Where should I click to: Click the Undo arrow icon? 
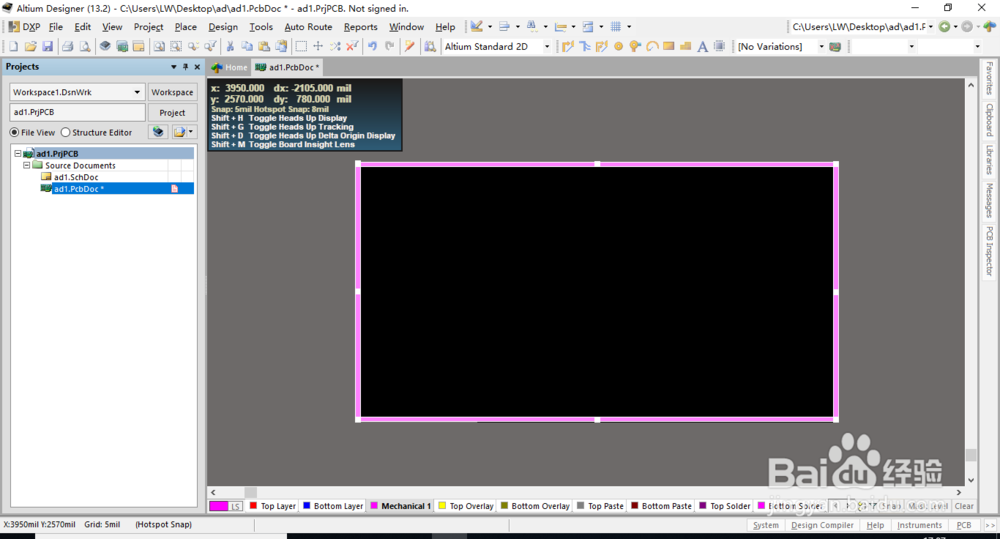pyautogui.click(x=372, y=47)
